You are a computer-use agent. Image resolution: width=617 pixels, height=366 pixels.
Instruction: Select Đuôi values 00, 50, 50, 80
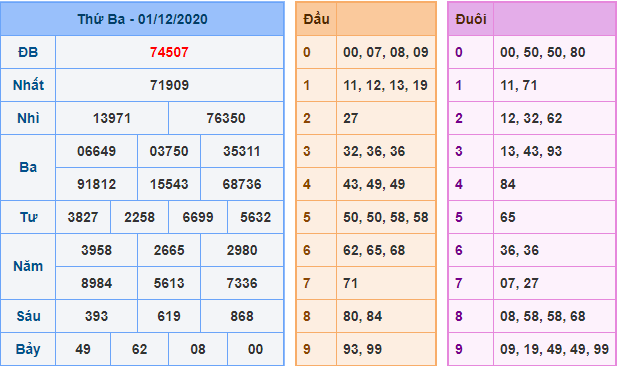(x=543, y=52)
